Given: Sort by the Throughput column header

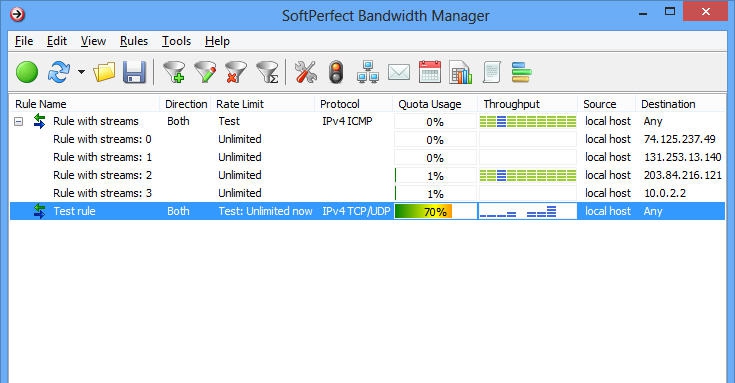Looking at the screenshot, I should tap(528, 104).
